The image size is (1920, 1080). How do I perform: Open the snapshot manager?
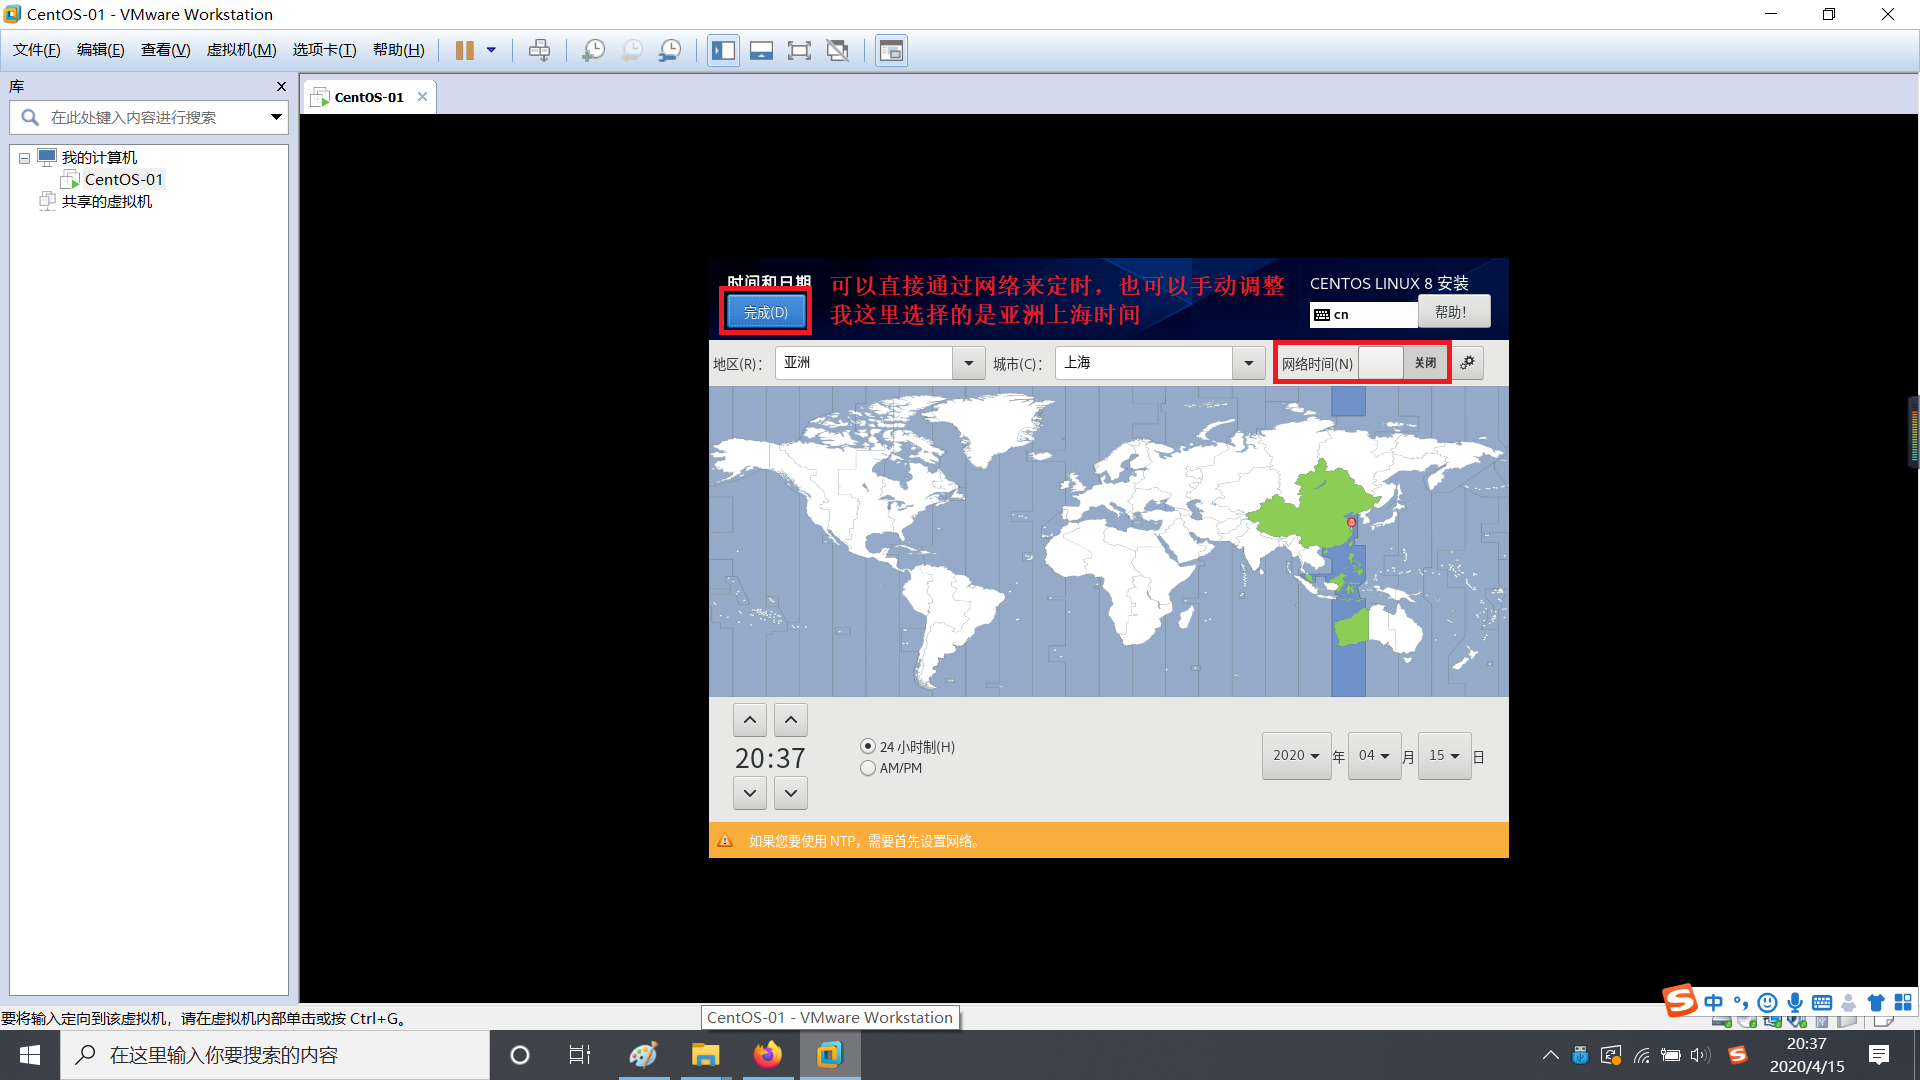point(670,50)
